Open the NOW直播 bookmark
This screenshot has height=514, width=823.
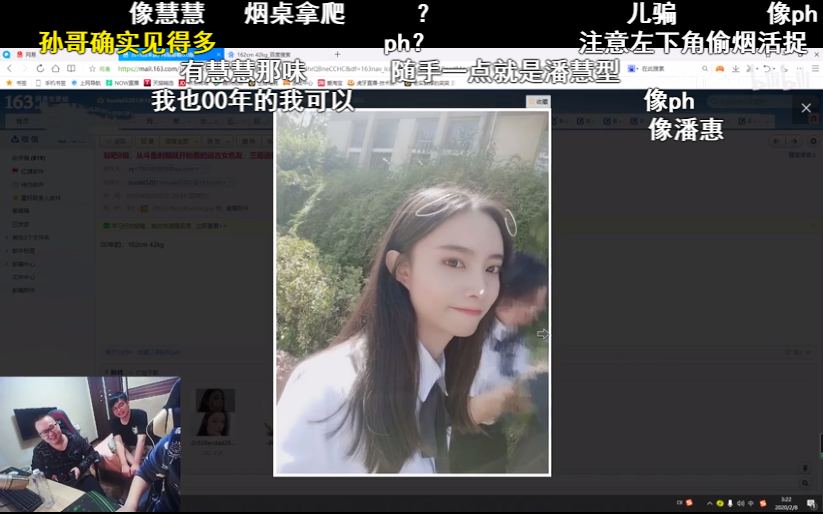tap(122, 83)
